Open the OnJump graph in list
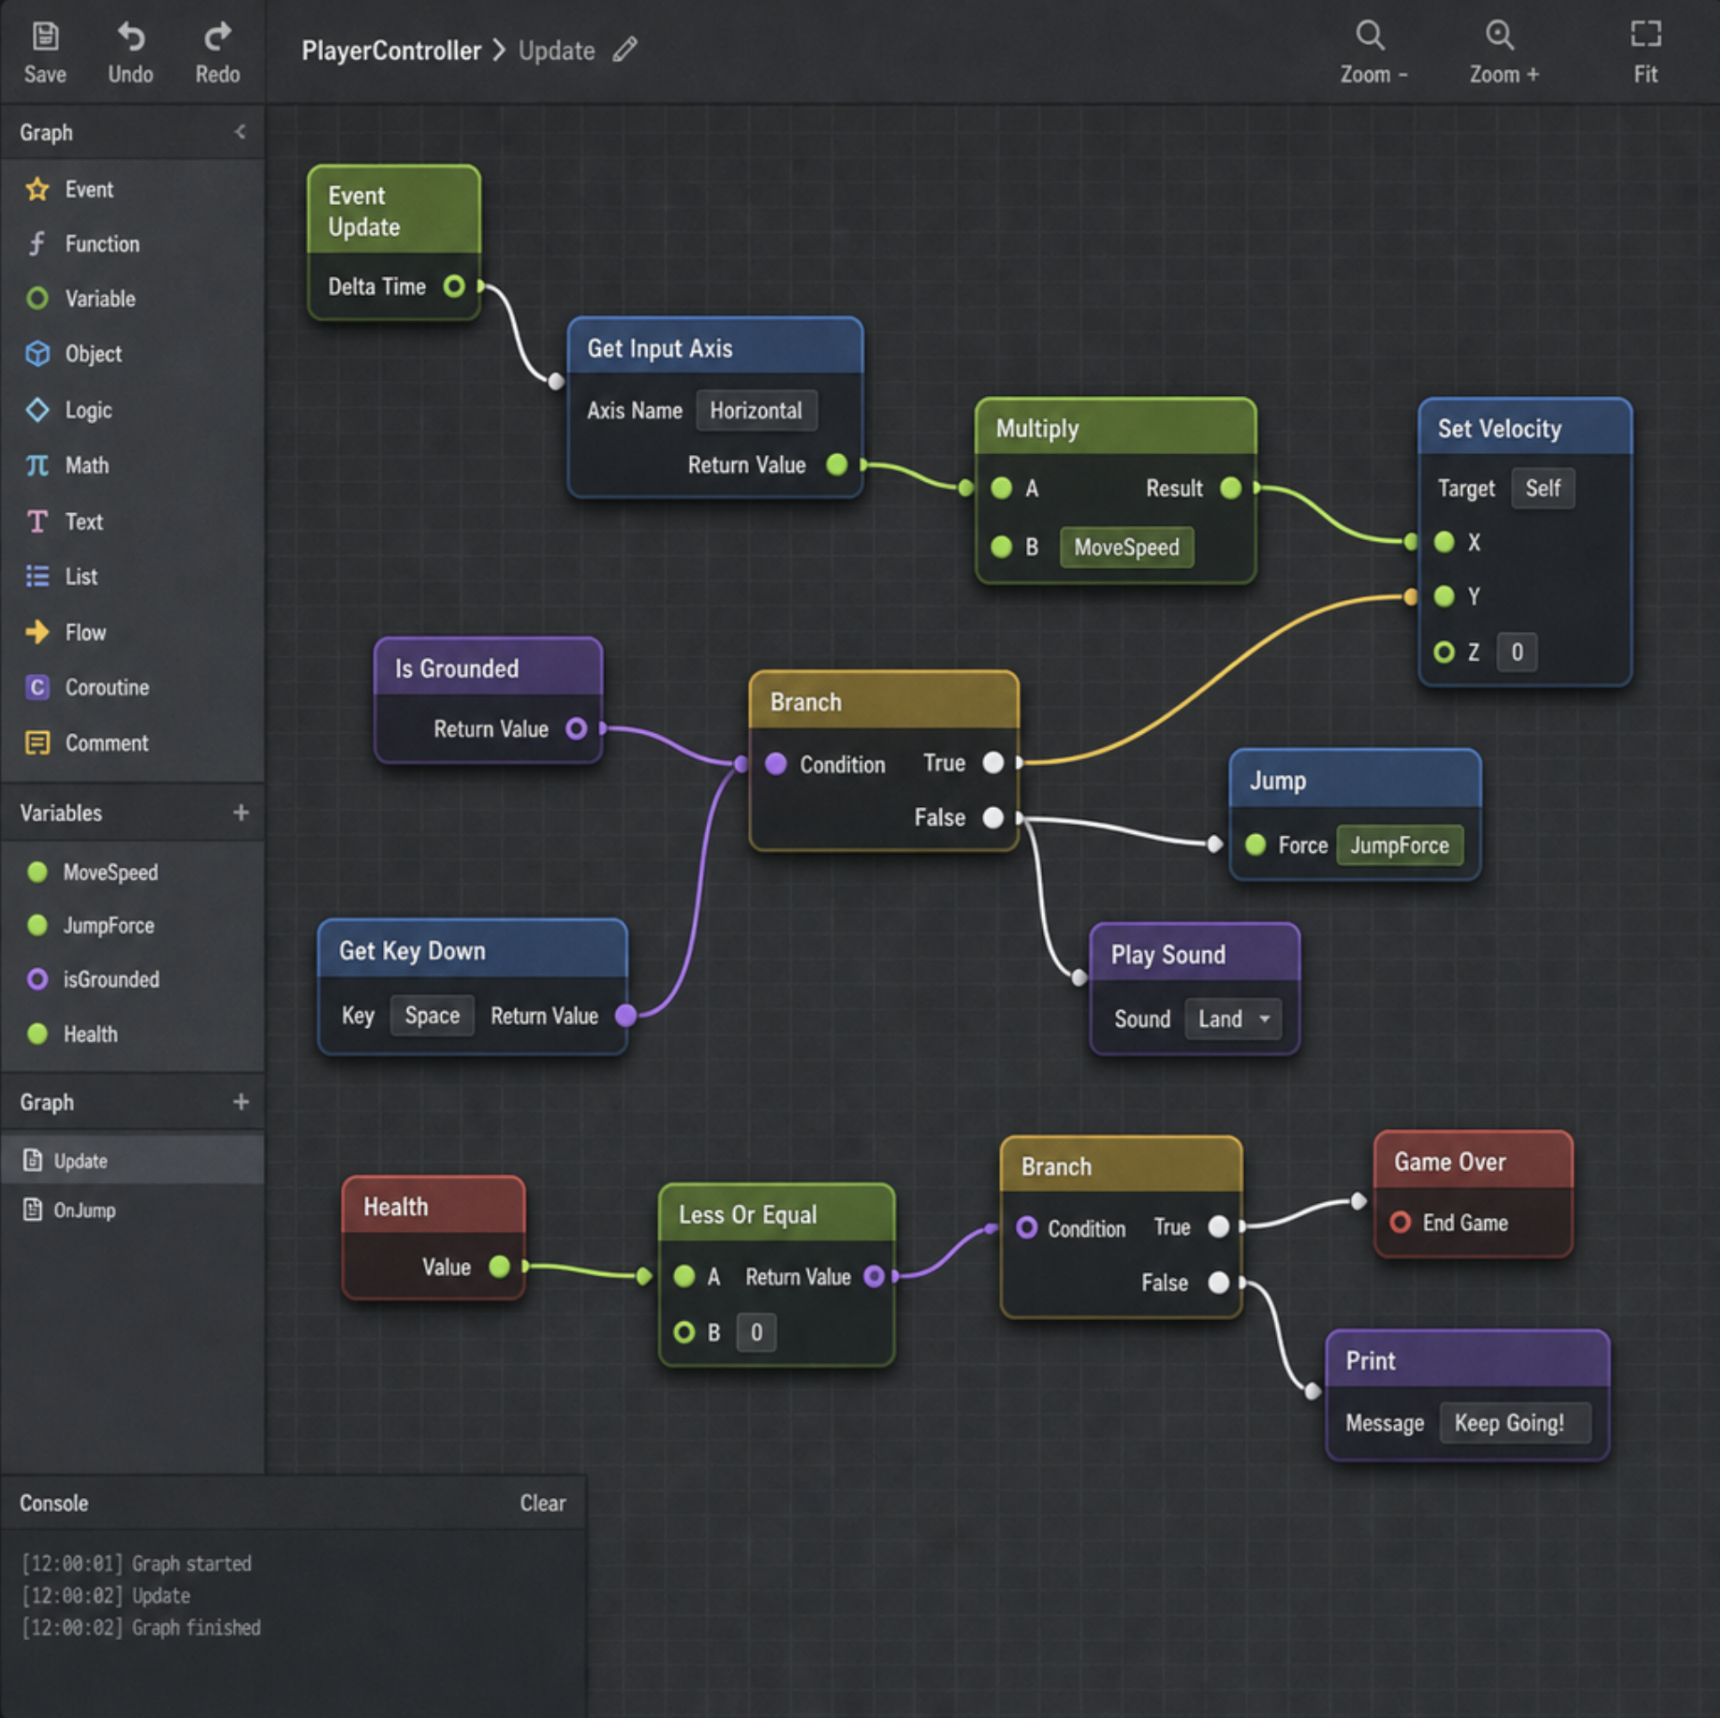This screenshot has height=1718, width=1720. pos(132,1210)
